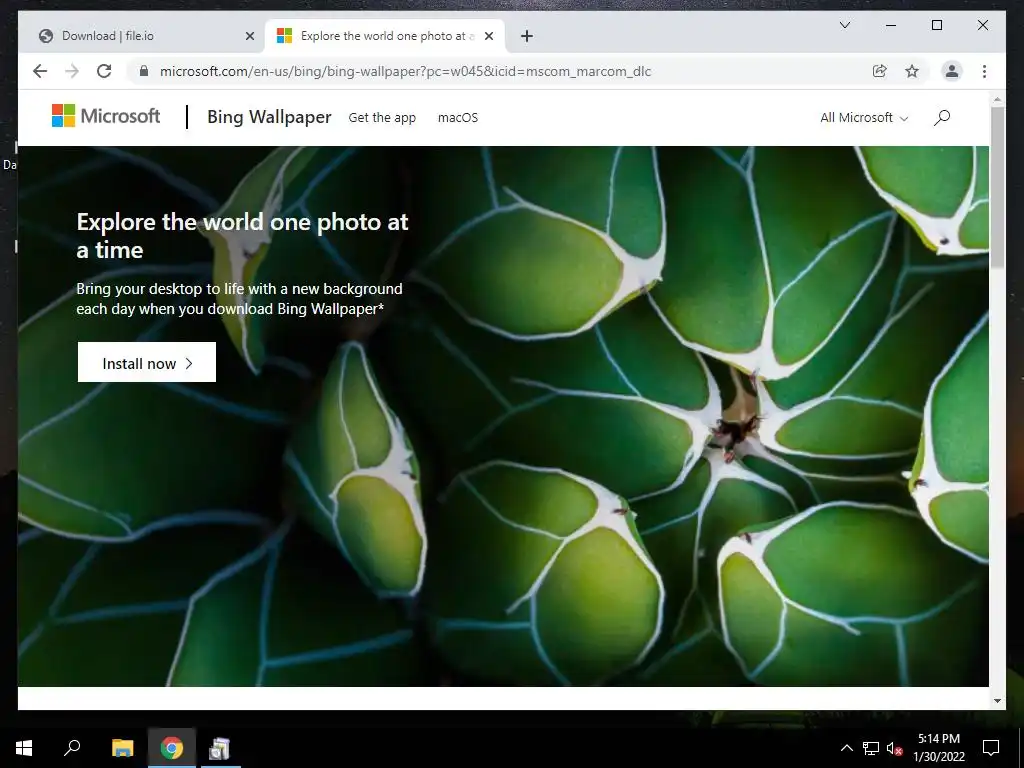Close the Download | file.io tab
The height and width of the screenshot is (768, 1024).
coord(249,36)
